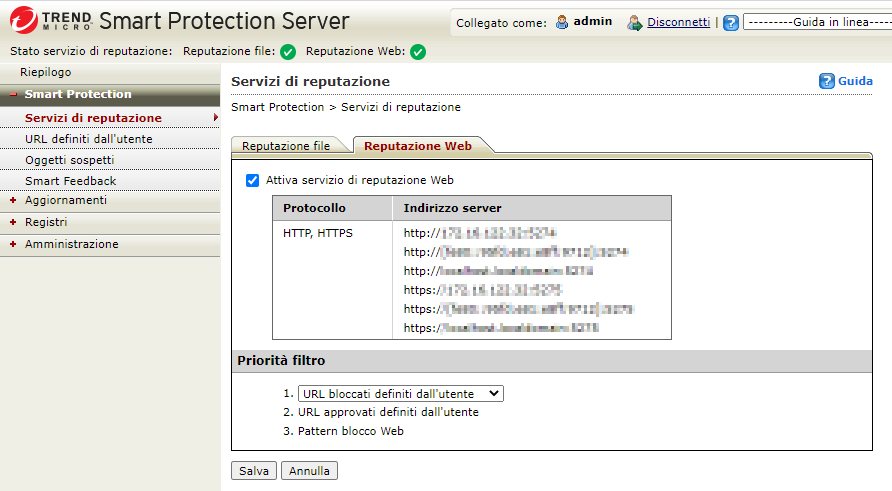Collapse the Smart Protection menu section
The image size is (892, 491).
tap(13, 95)
